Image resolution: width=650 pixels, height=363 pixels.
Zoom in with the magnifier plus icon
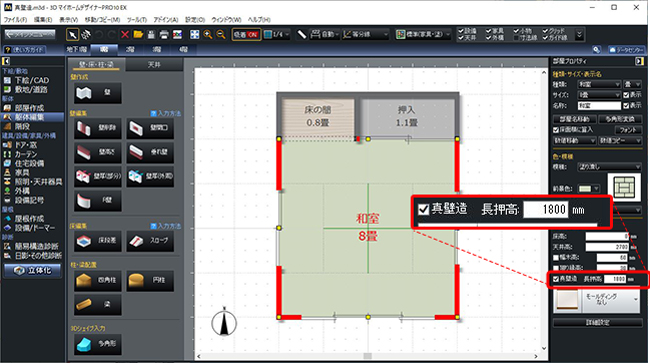pyautogui.click(x=208, y=34)
